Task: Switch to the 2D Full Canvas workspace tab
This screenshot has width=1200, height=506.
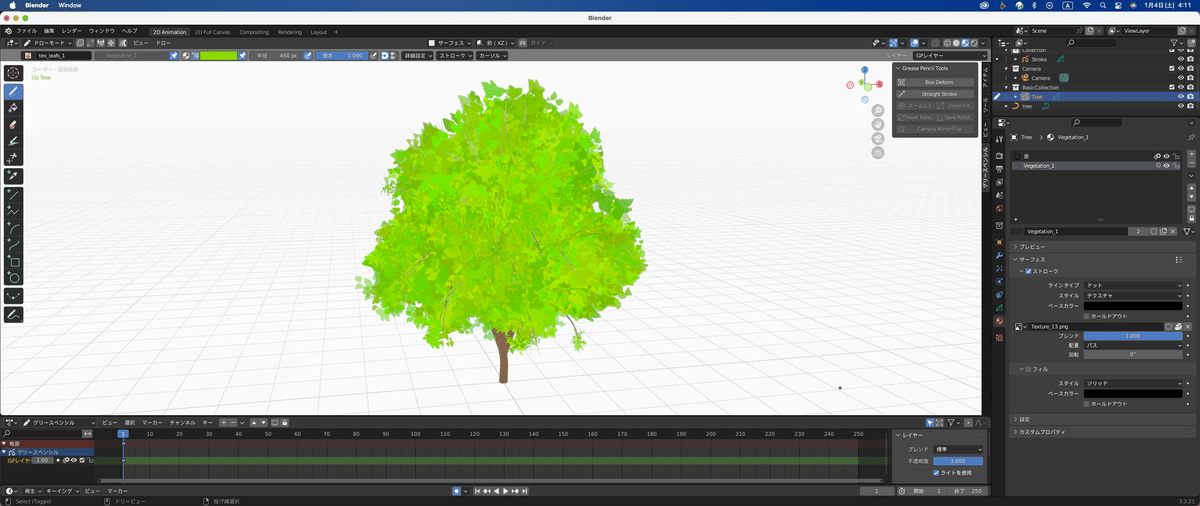Action: coord(212,32)
